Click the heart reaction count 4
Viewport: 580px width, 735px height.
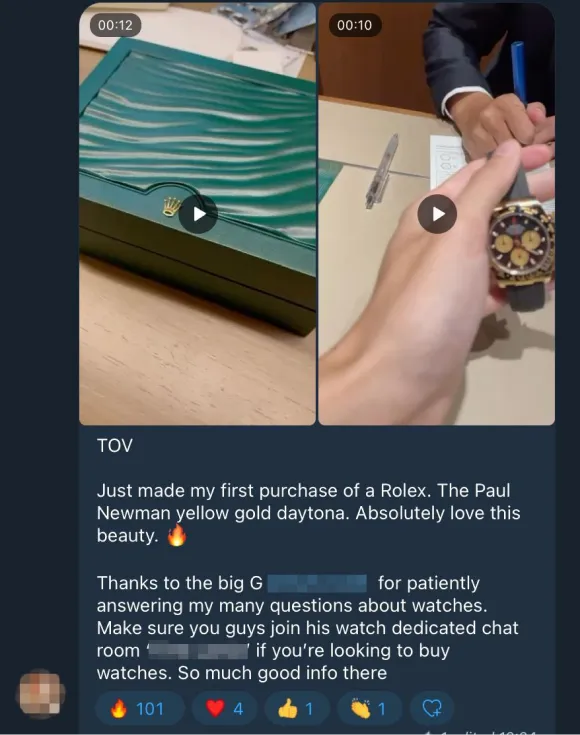(238, 709)
